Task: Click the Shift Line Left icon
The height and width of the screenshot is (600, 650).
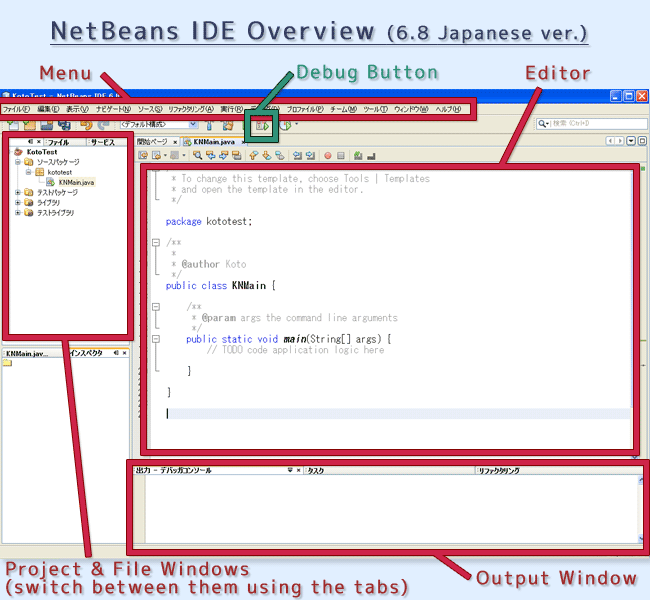Action: click(x=297, y=155)
